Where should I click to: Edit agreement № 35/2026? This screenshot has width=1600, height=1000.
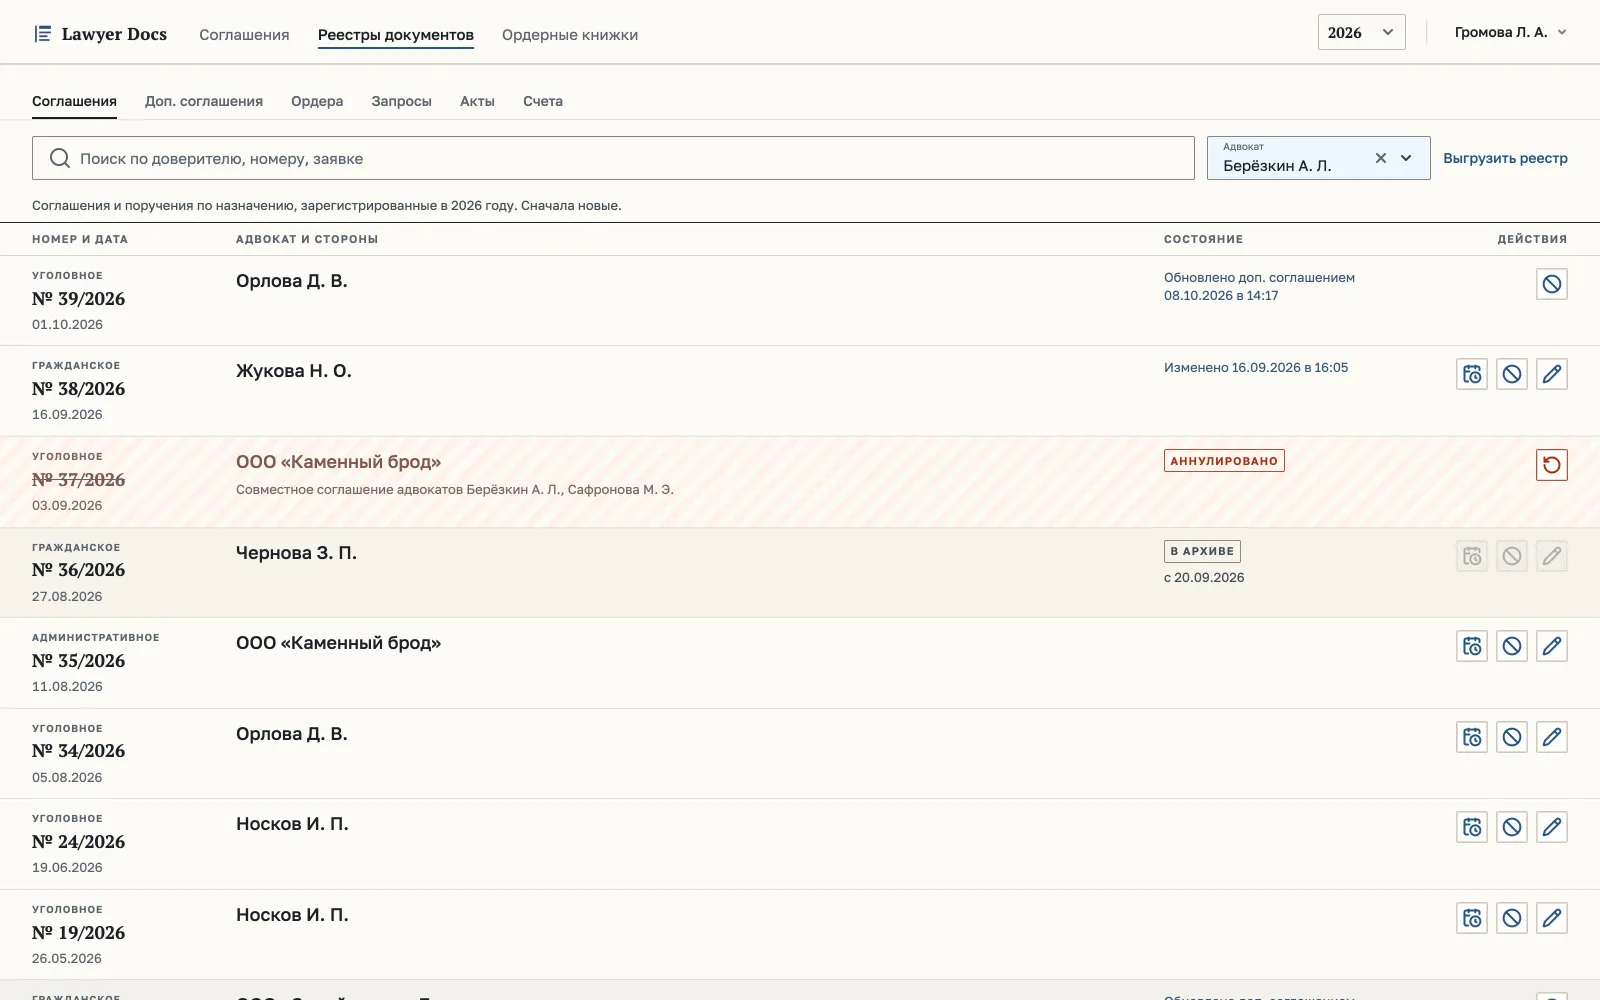[1552, 646]
